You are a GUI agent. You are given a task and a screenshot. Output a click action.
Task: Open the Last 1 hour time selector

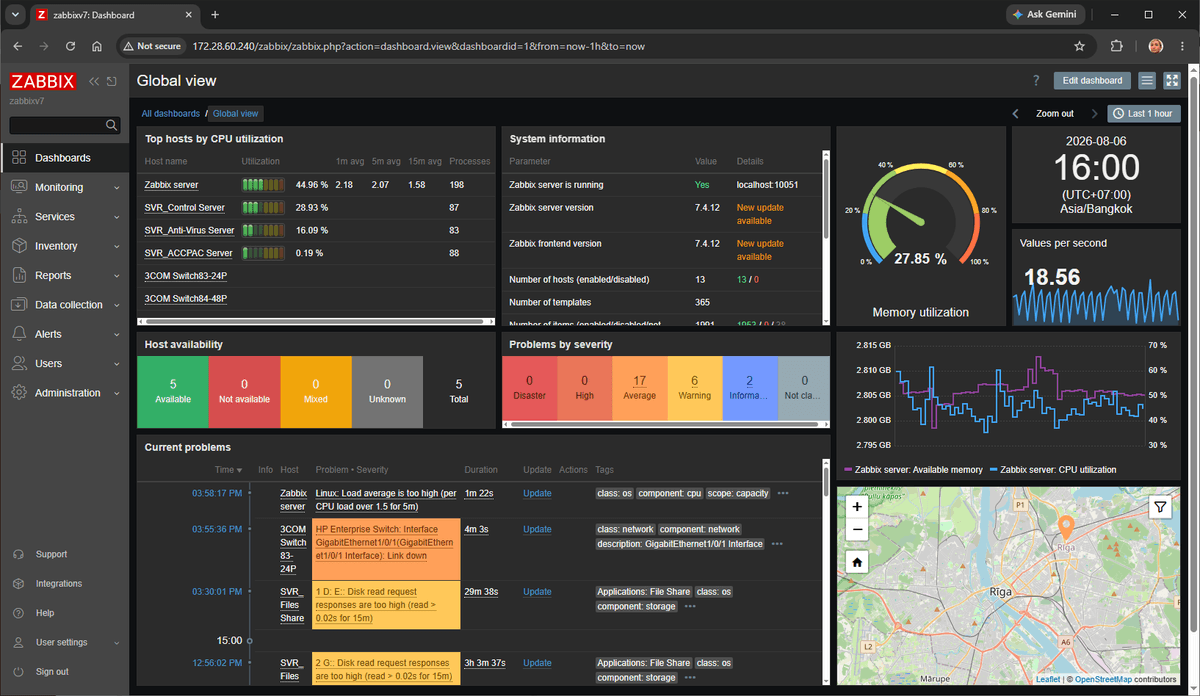[x=1143, y=114]
